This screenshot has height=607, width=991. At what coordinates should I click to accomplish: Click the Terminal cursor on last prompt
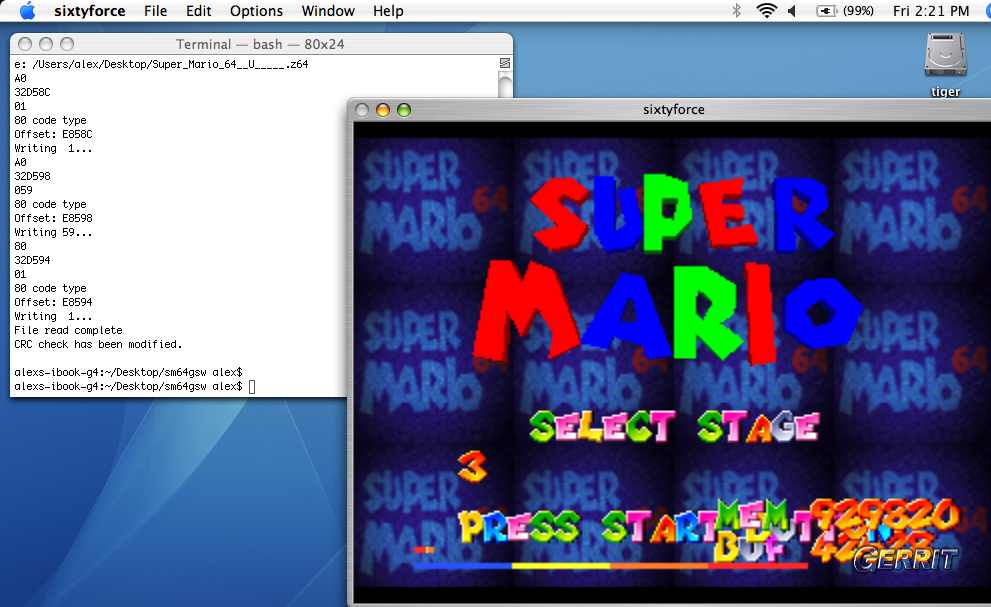click(252, 386)
